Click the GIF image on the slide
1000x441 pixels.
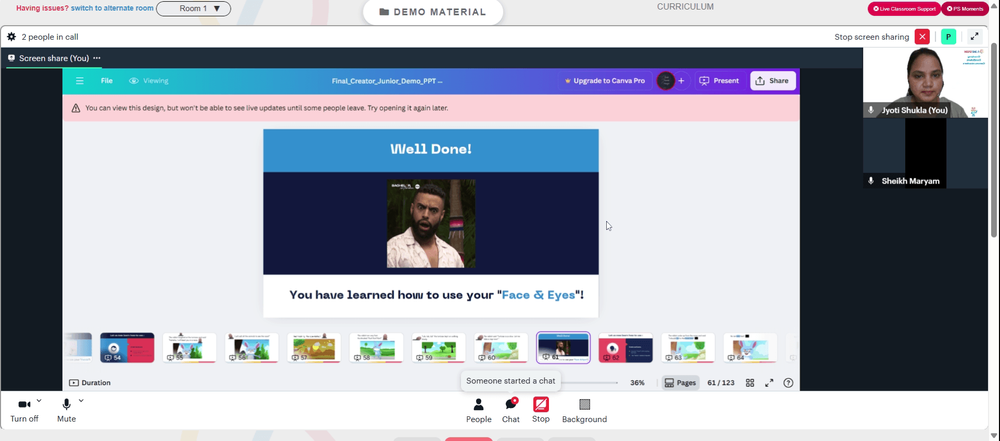(x=431, y=223)
